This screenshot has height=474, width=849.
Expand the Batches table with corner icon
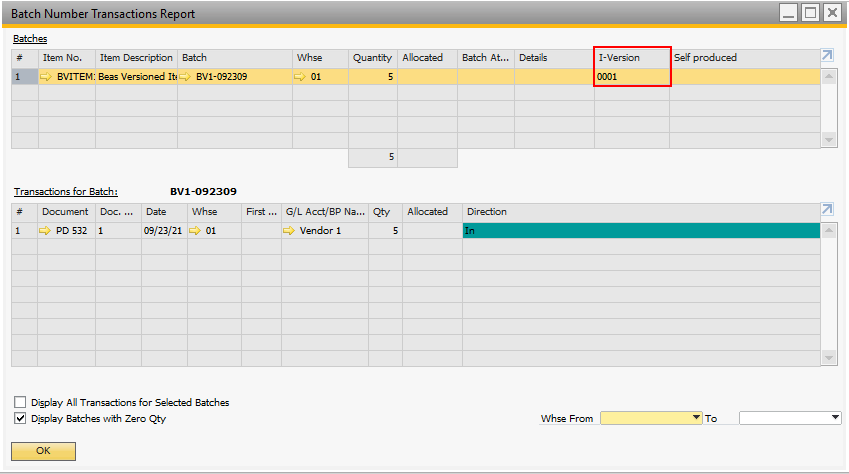(827, 57)
